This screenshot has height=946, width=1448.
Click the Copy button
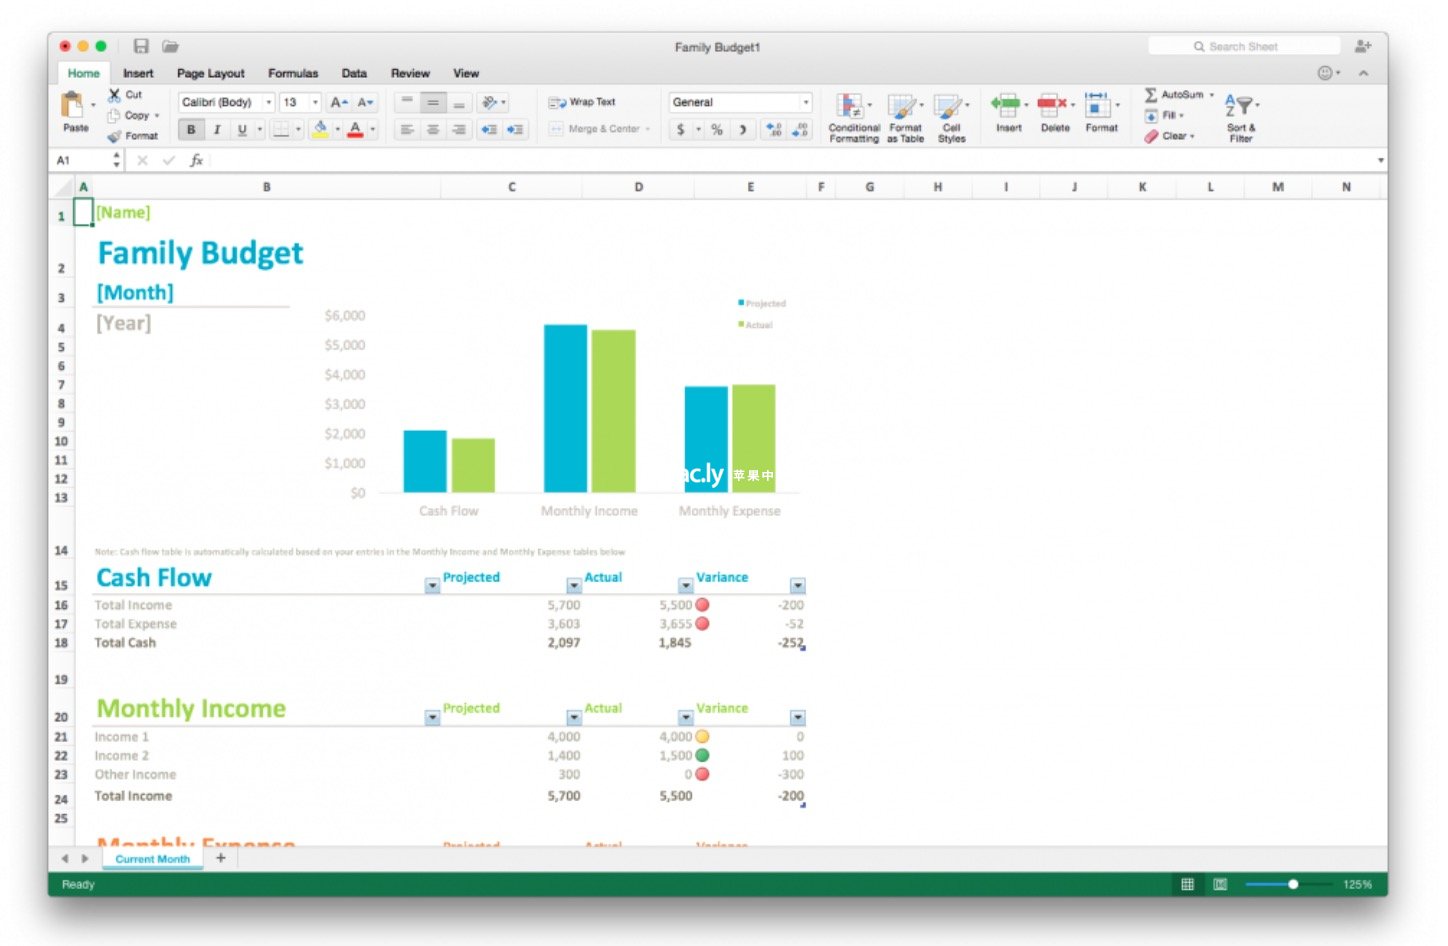click(133, 115)
